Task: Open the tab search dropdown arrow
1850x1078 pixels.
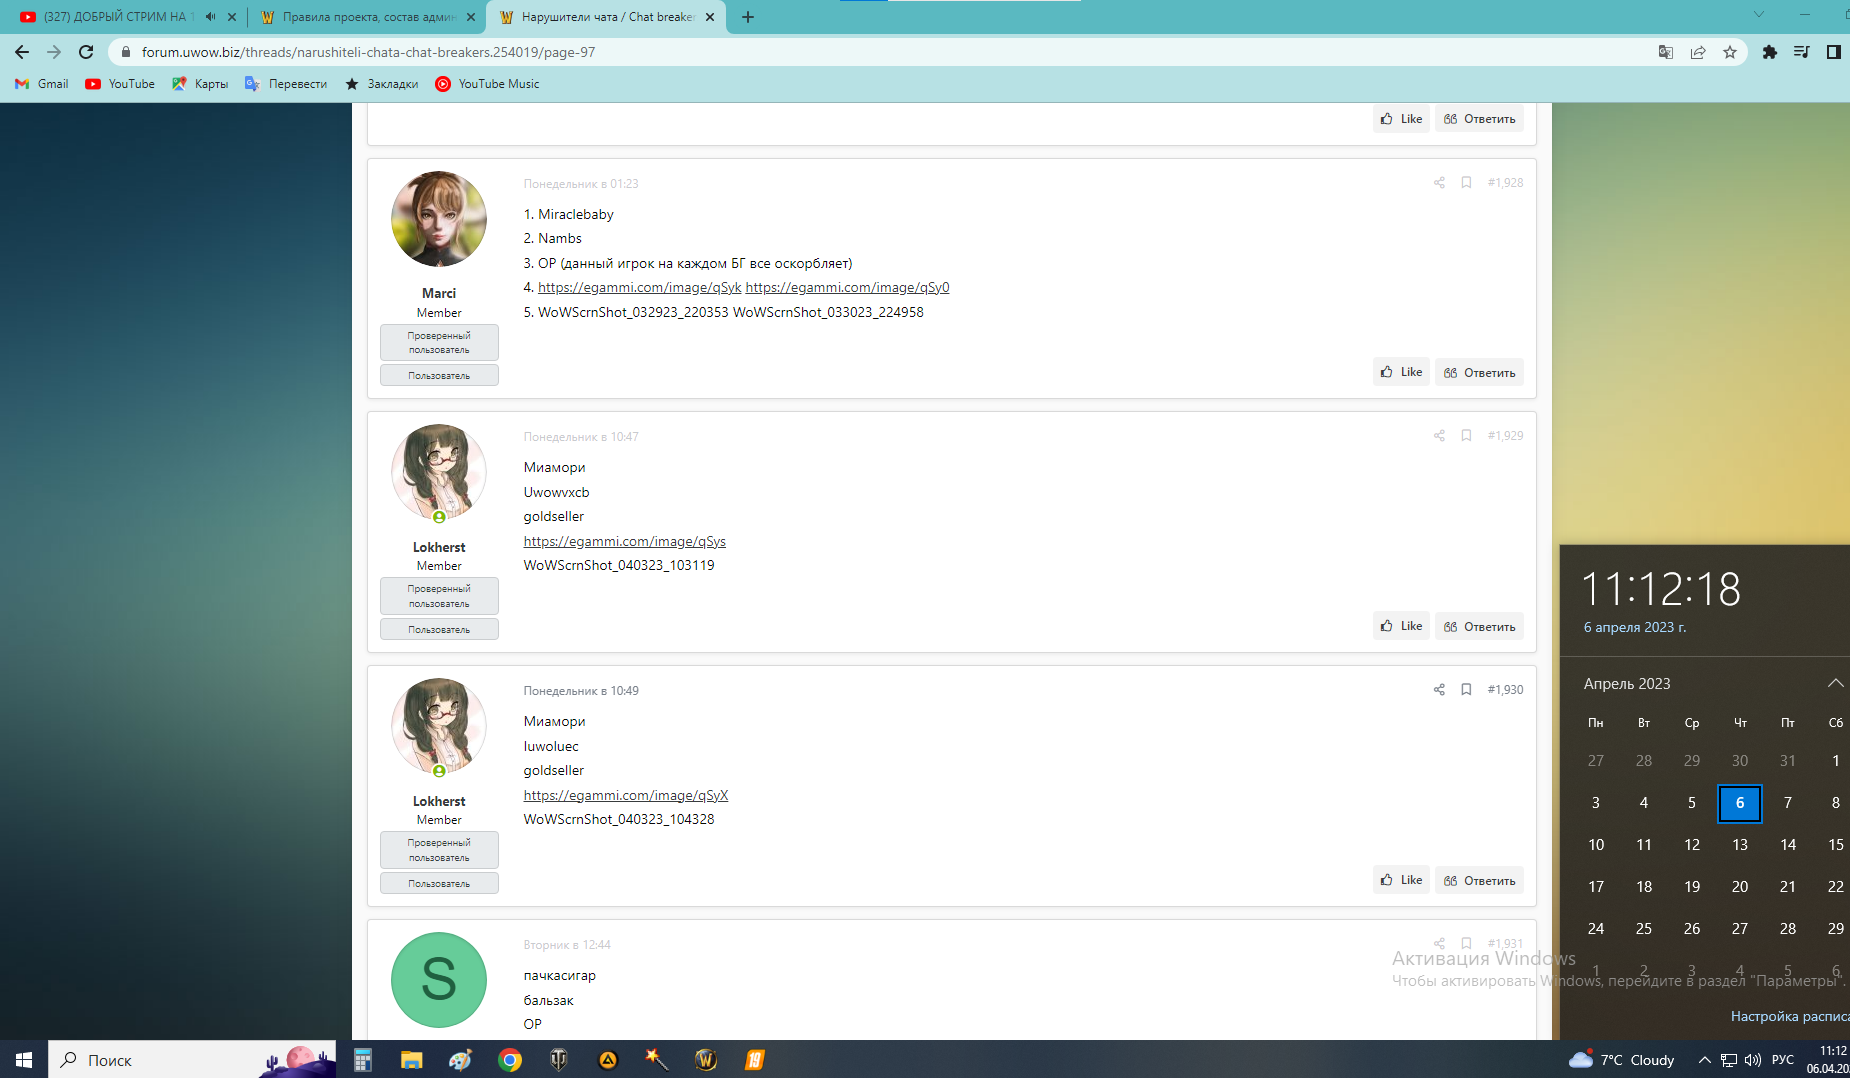Action: 1759,15
